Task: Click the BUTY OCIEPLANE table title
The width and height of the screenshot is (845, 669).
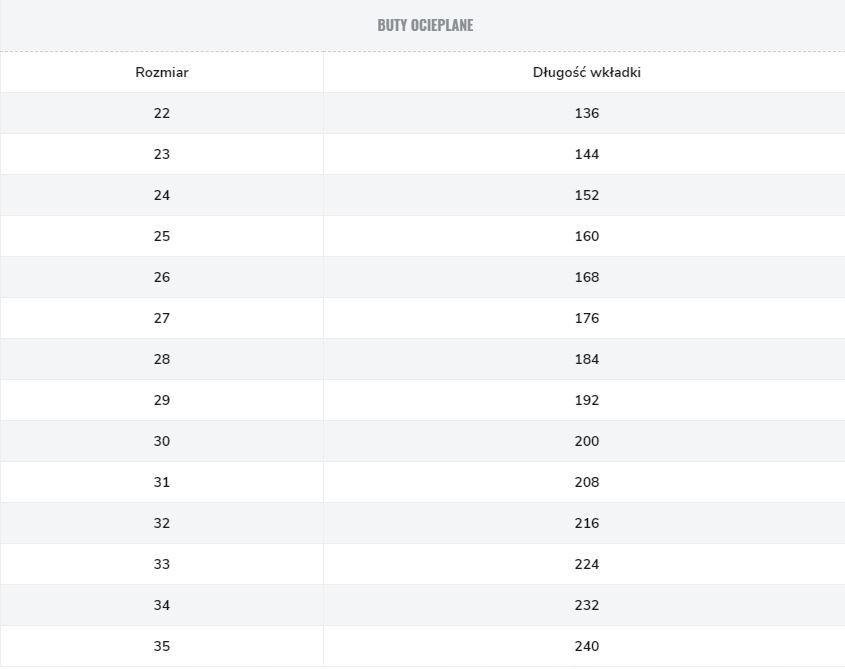Action: coord(425,25)
